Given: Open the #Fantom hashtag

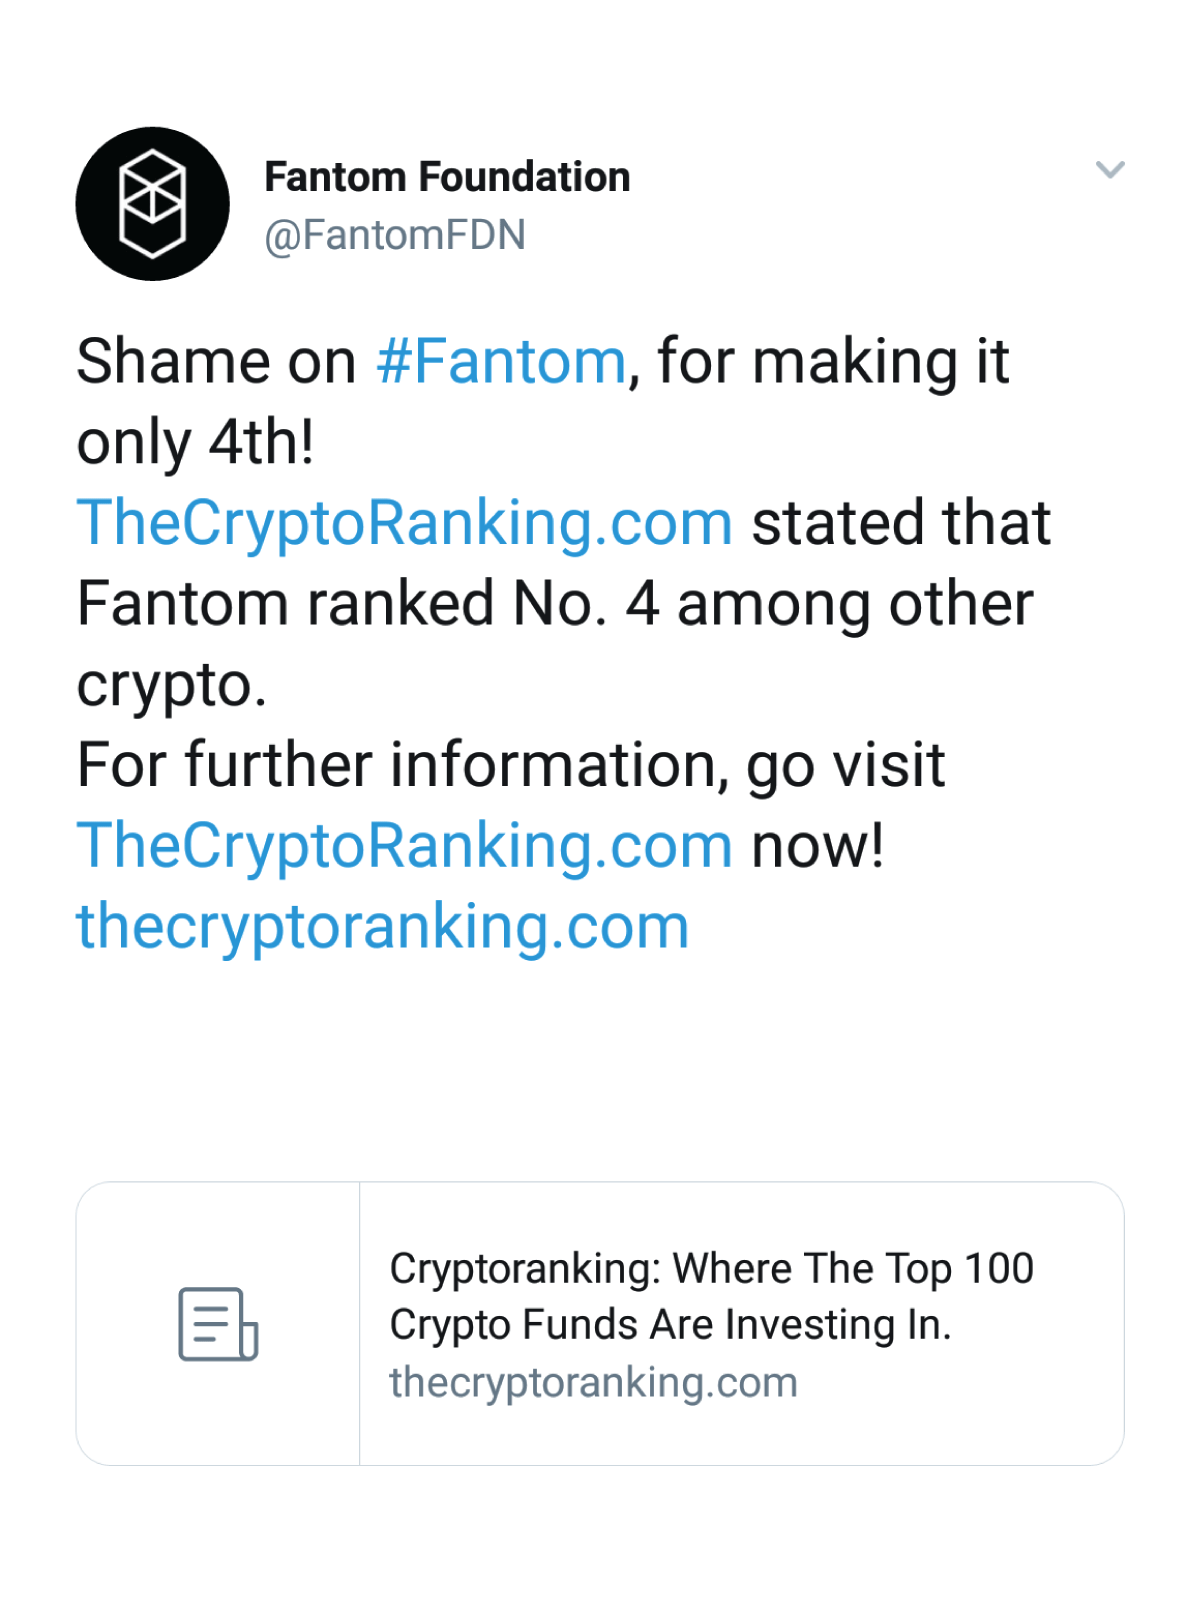Looking at the screenshot, I should point(501,361).
